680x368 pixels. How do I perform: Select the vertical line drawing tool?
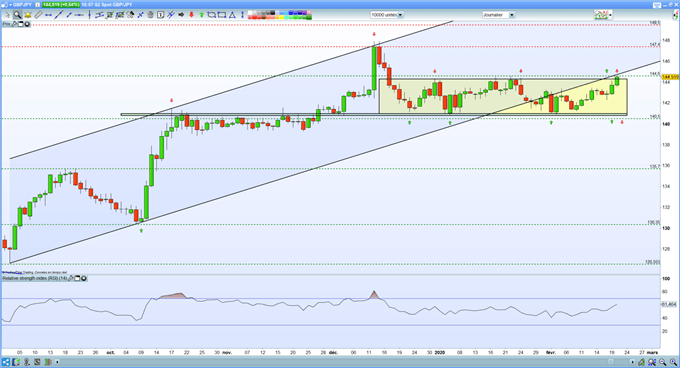[x=89, y=15]
